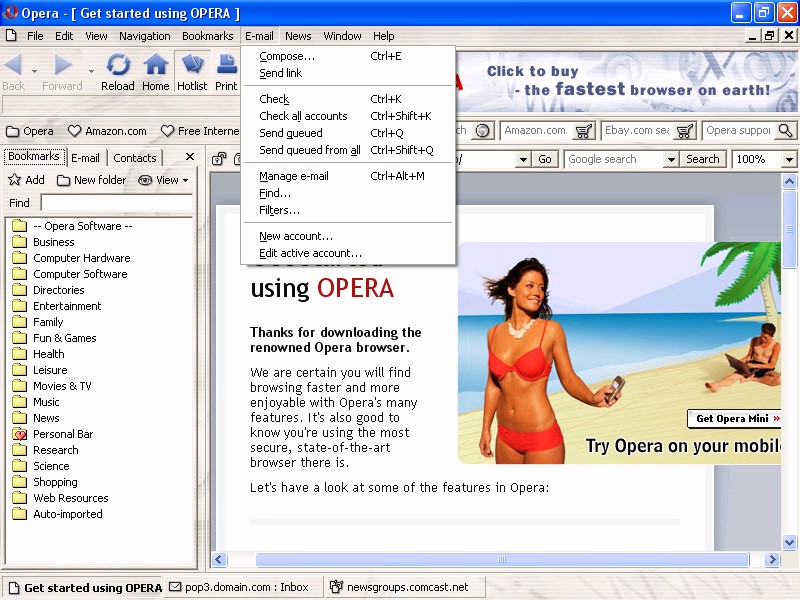
Task: Select Filters... in the E-mail menu
Action: tap(348, 210)
